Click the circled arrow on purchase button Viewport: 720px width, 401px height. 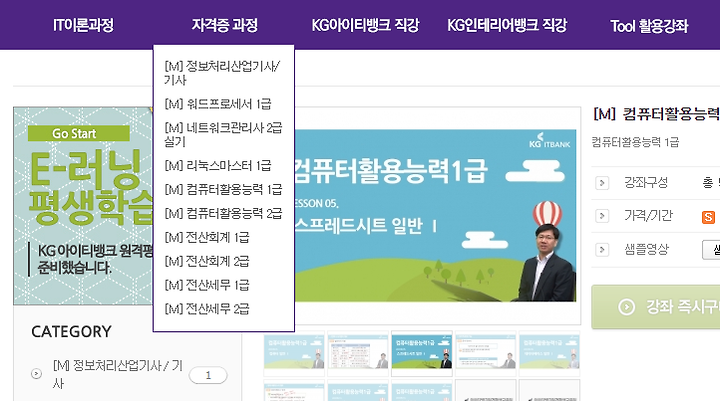tap(626, 307)
